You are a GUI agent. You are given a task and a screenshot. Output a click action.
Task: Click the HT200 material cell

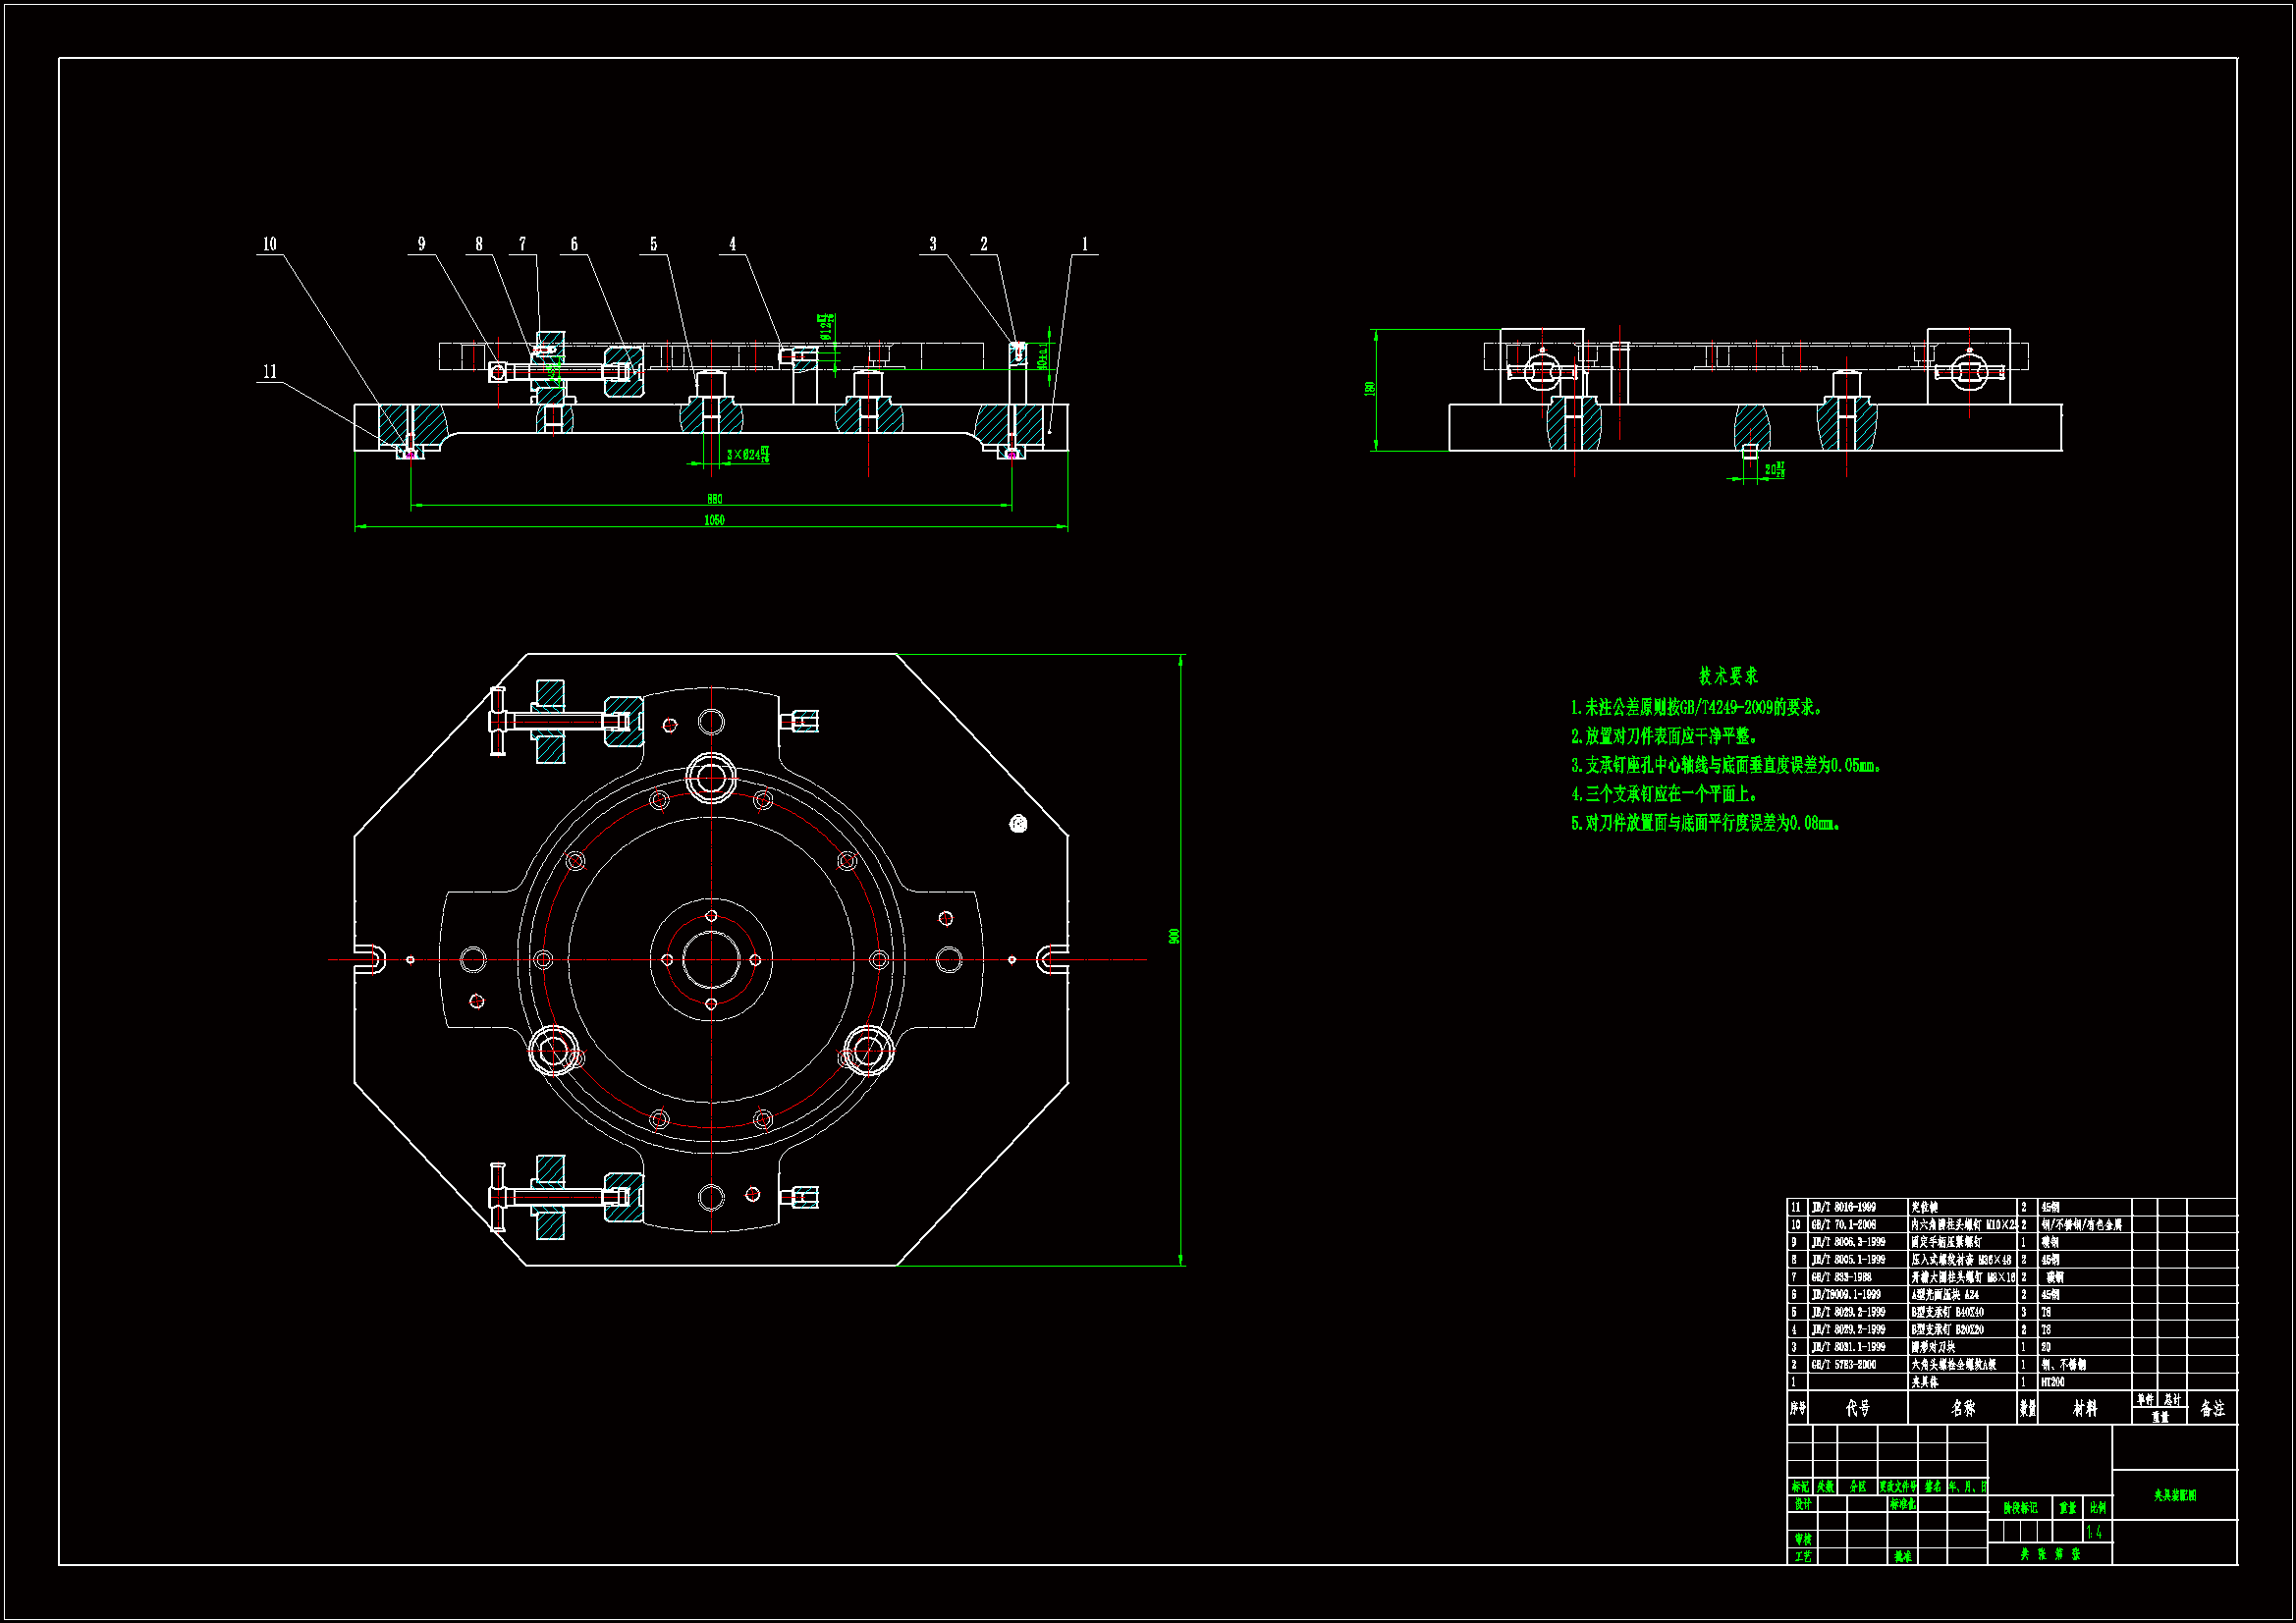click(x=2053, y=1382)
